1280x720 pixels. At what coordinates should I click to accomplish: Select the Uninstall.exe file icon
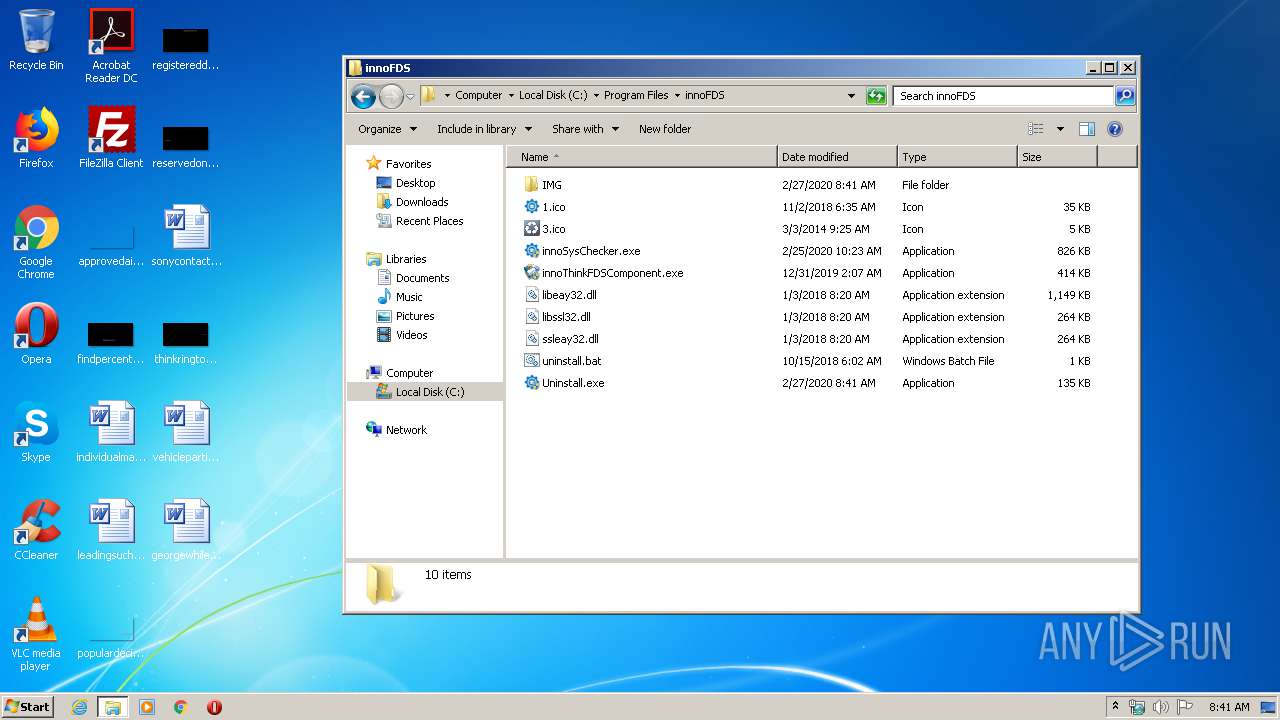coord(531,383)
